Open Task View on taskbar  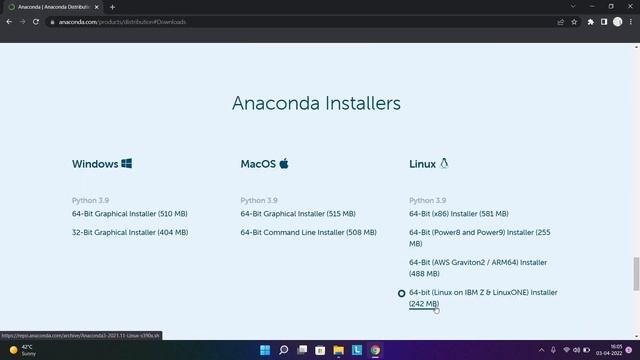[302, 350]
